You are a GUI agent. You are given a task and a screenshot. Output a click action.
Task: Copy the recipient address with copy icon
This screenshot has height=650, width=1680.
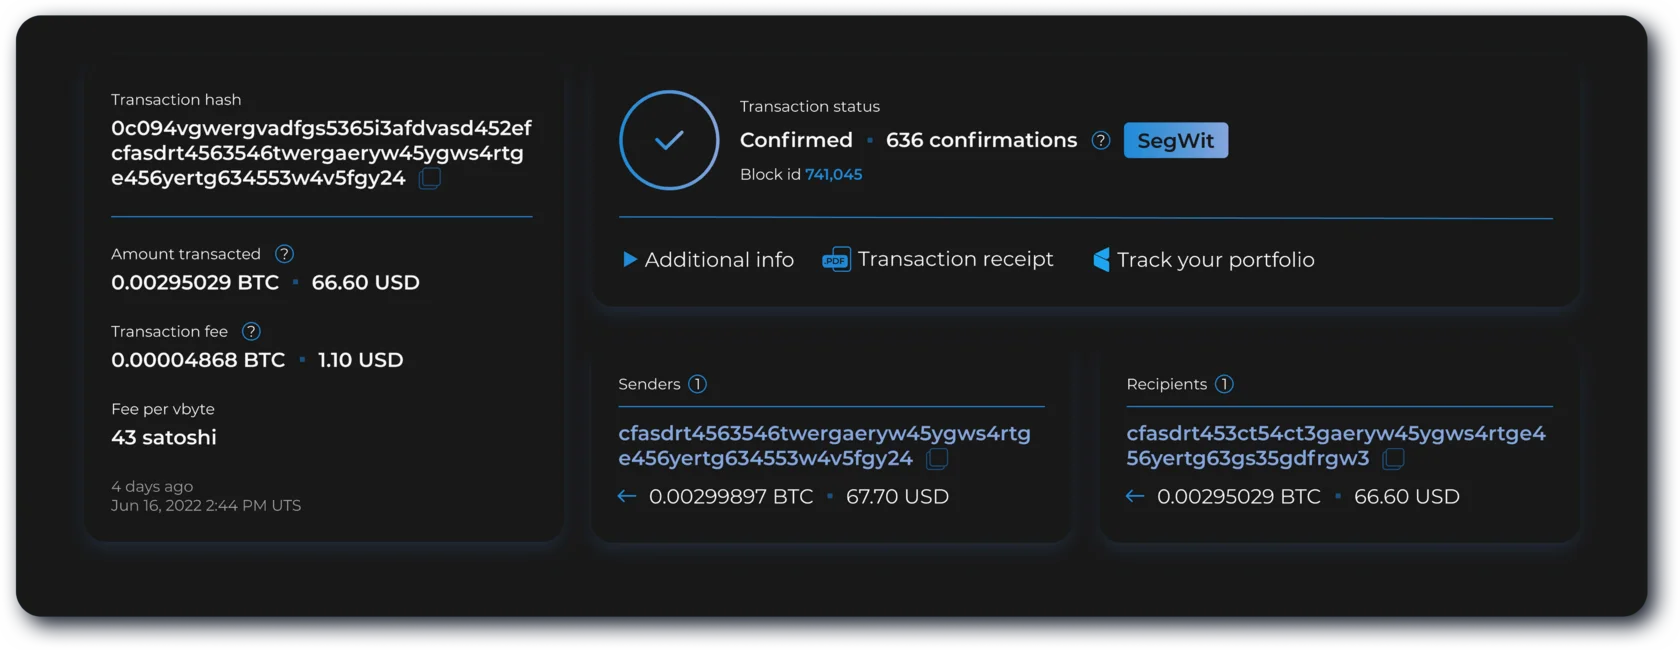1393,459
